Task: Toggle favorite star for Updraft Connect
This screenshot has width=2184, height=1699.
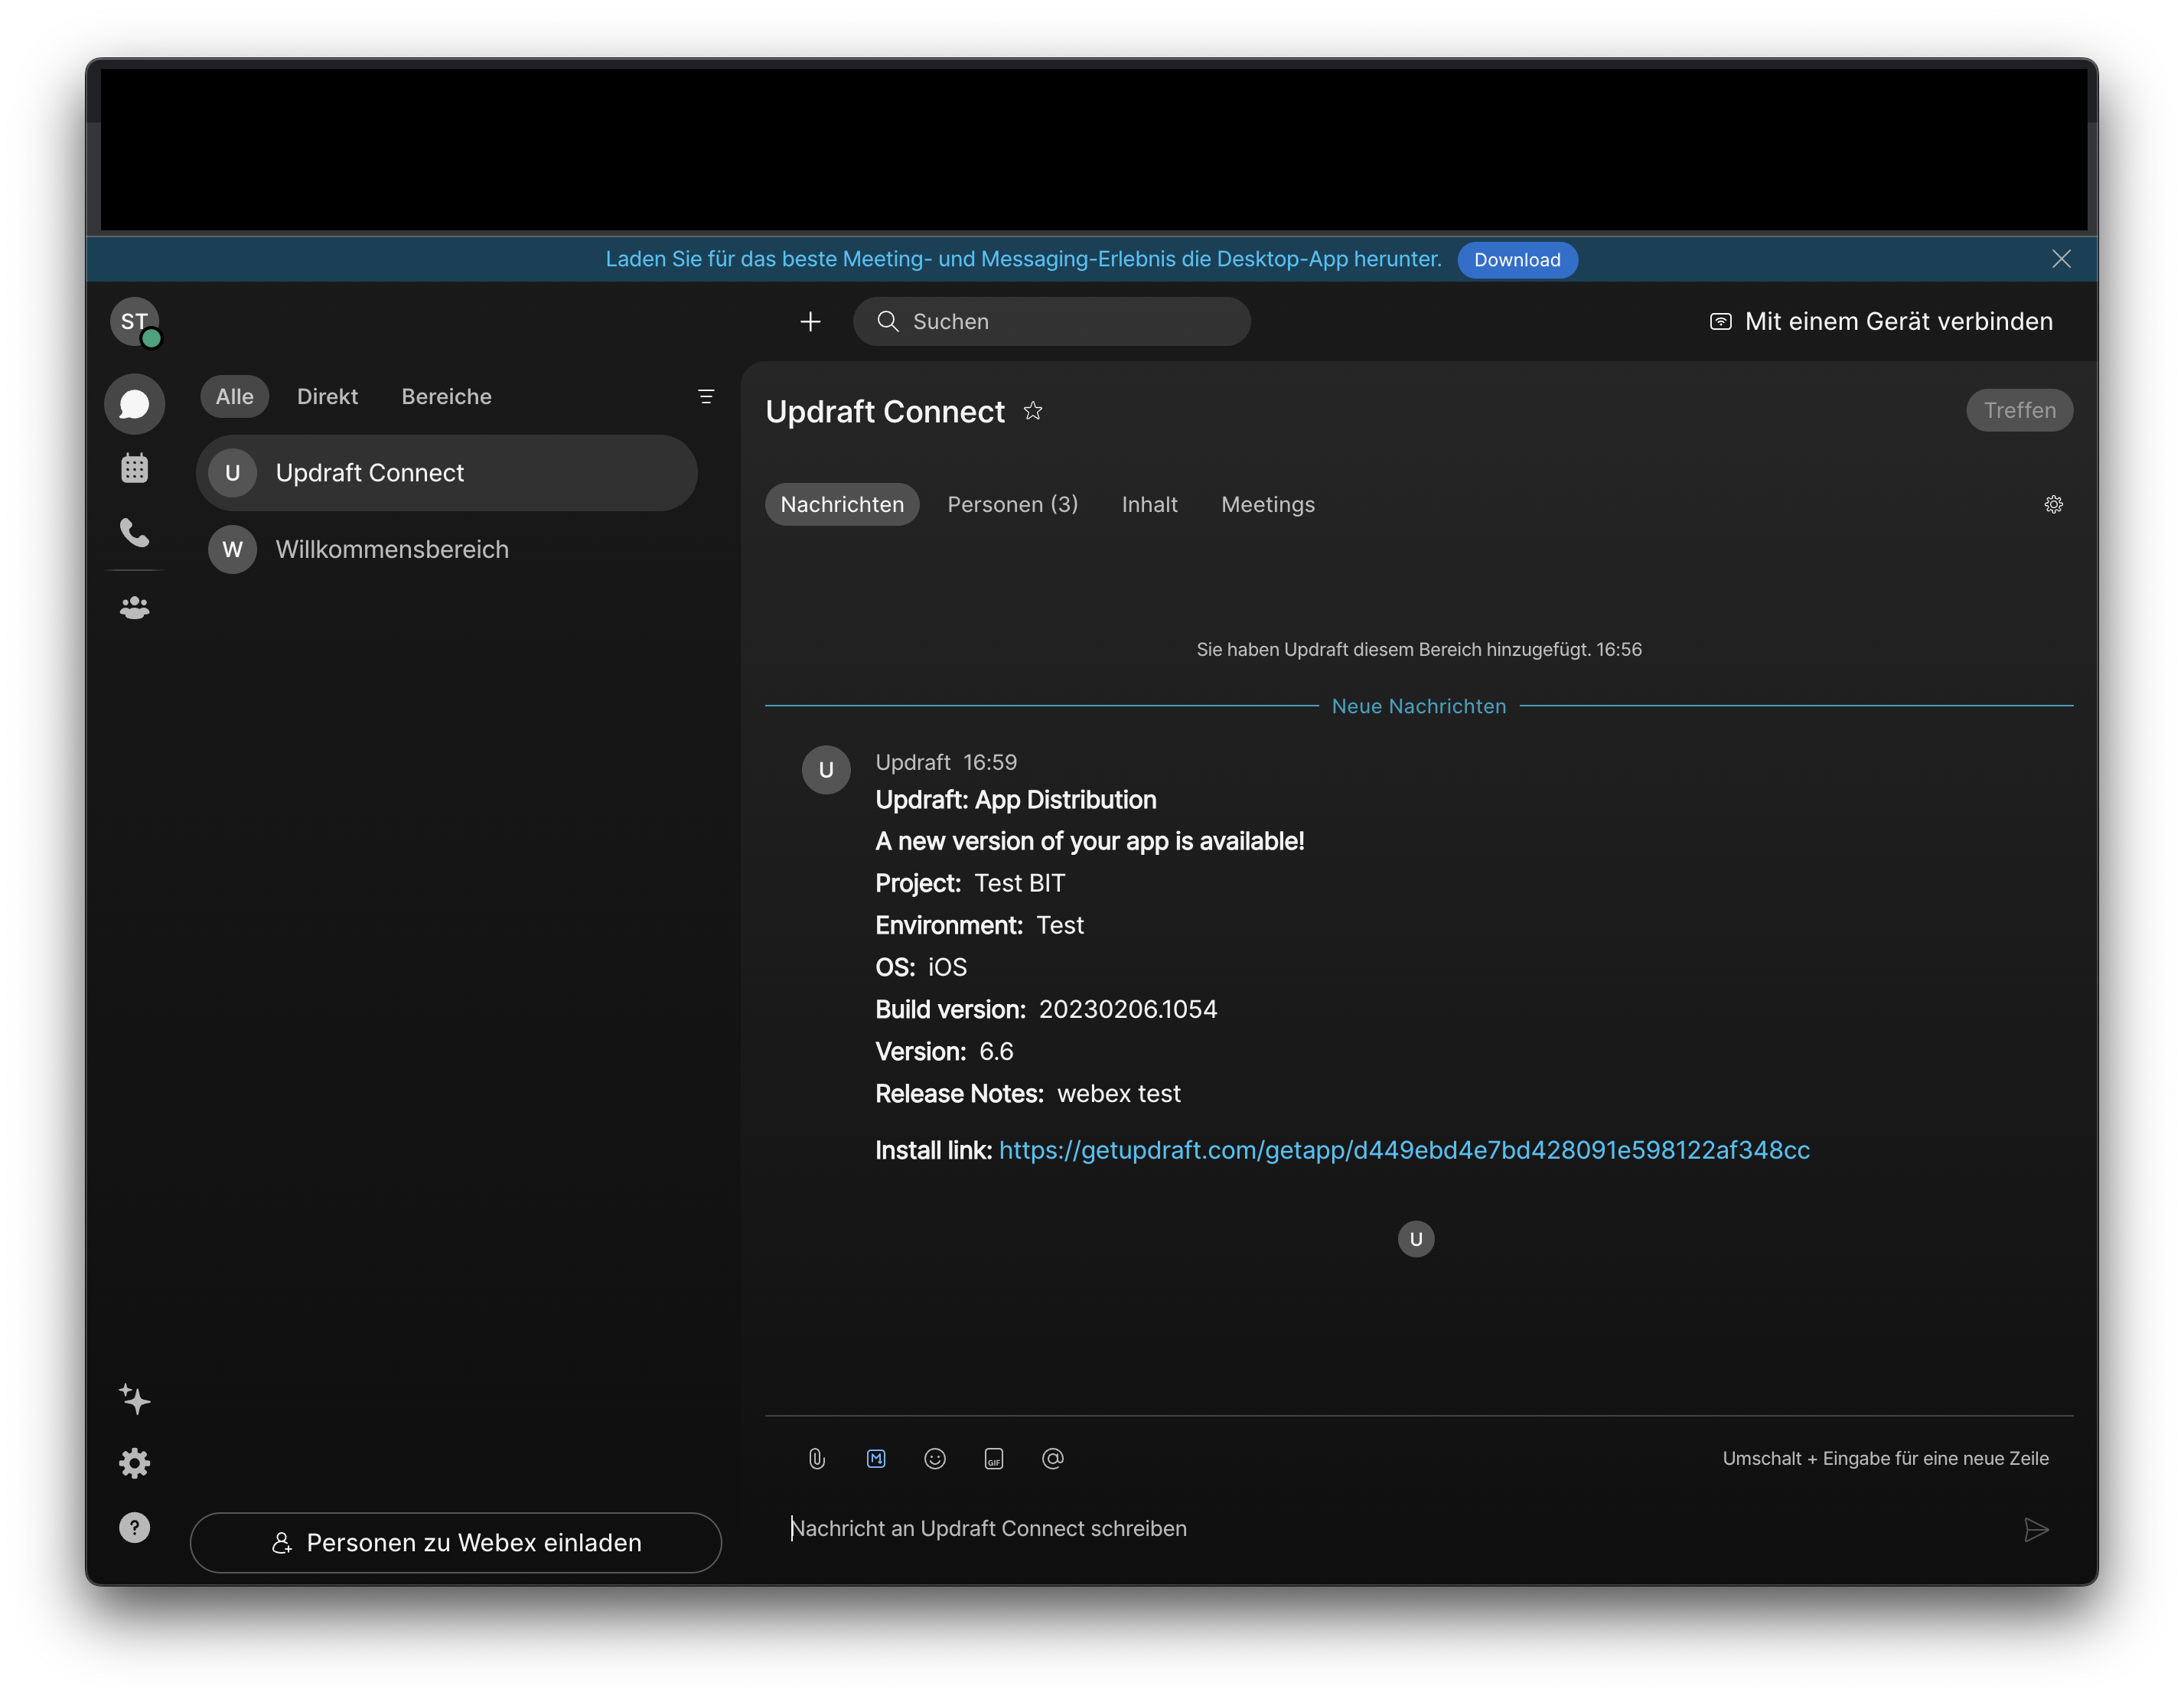Action: [x=1033, y=411]
